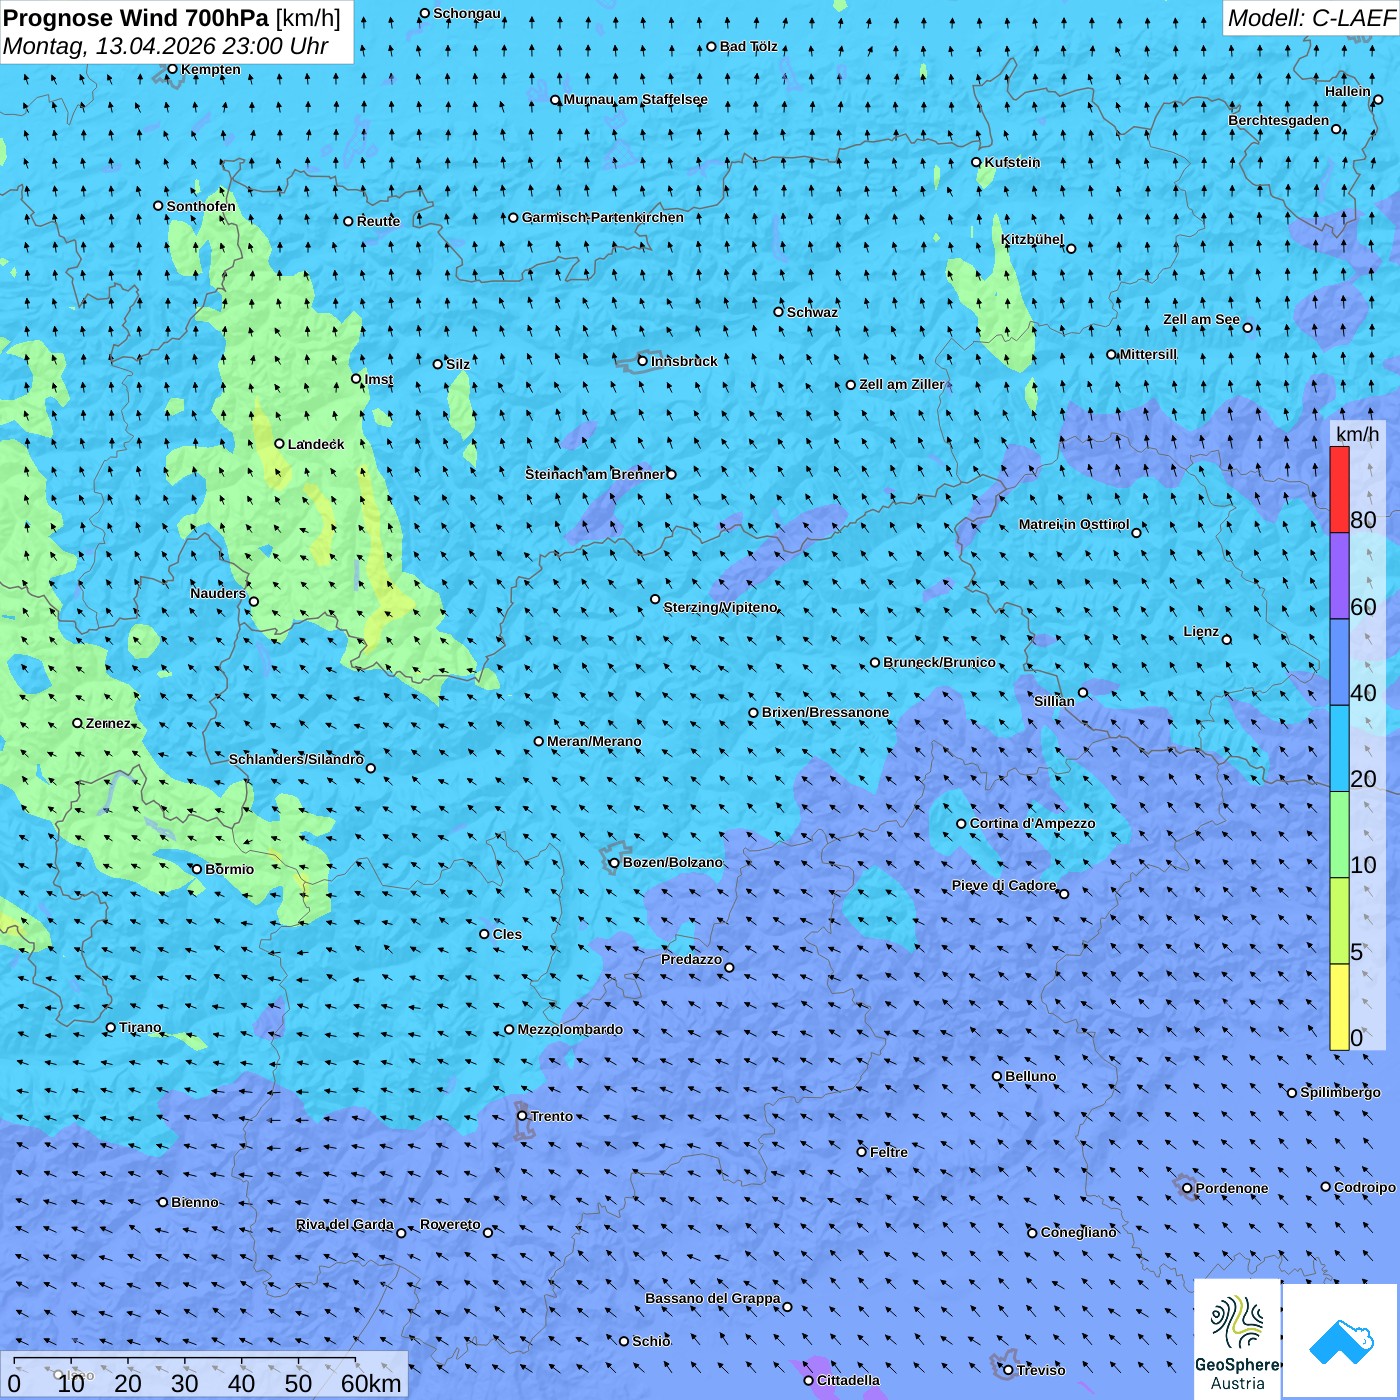
Task: Click the Cles label
Action: pyautogui.click(x=507, y=934)
